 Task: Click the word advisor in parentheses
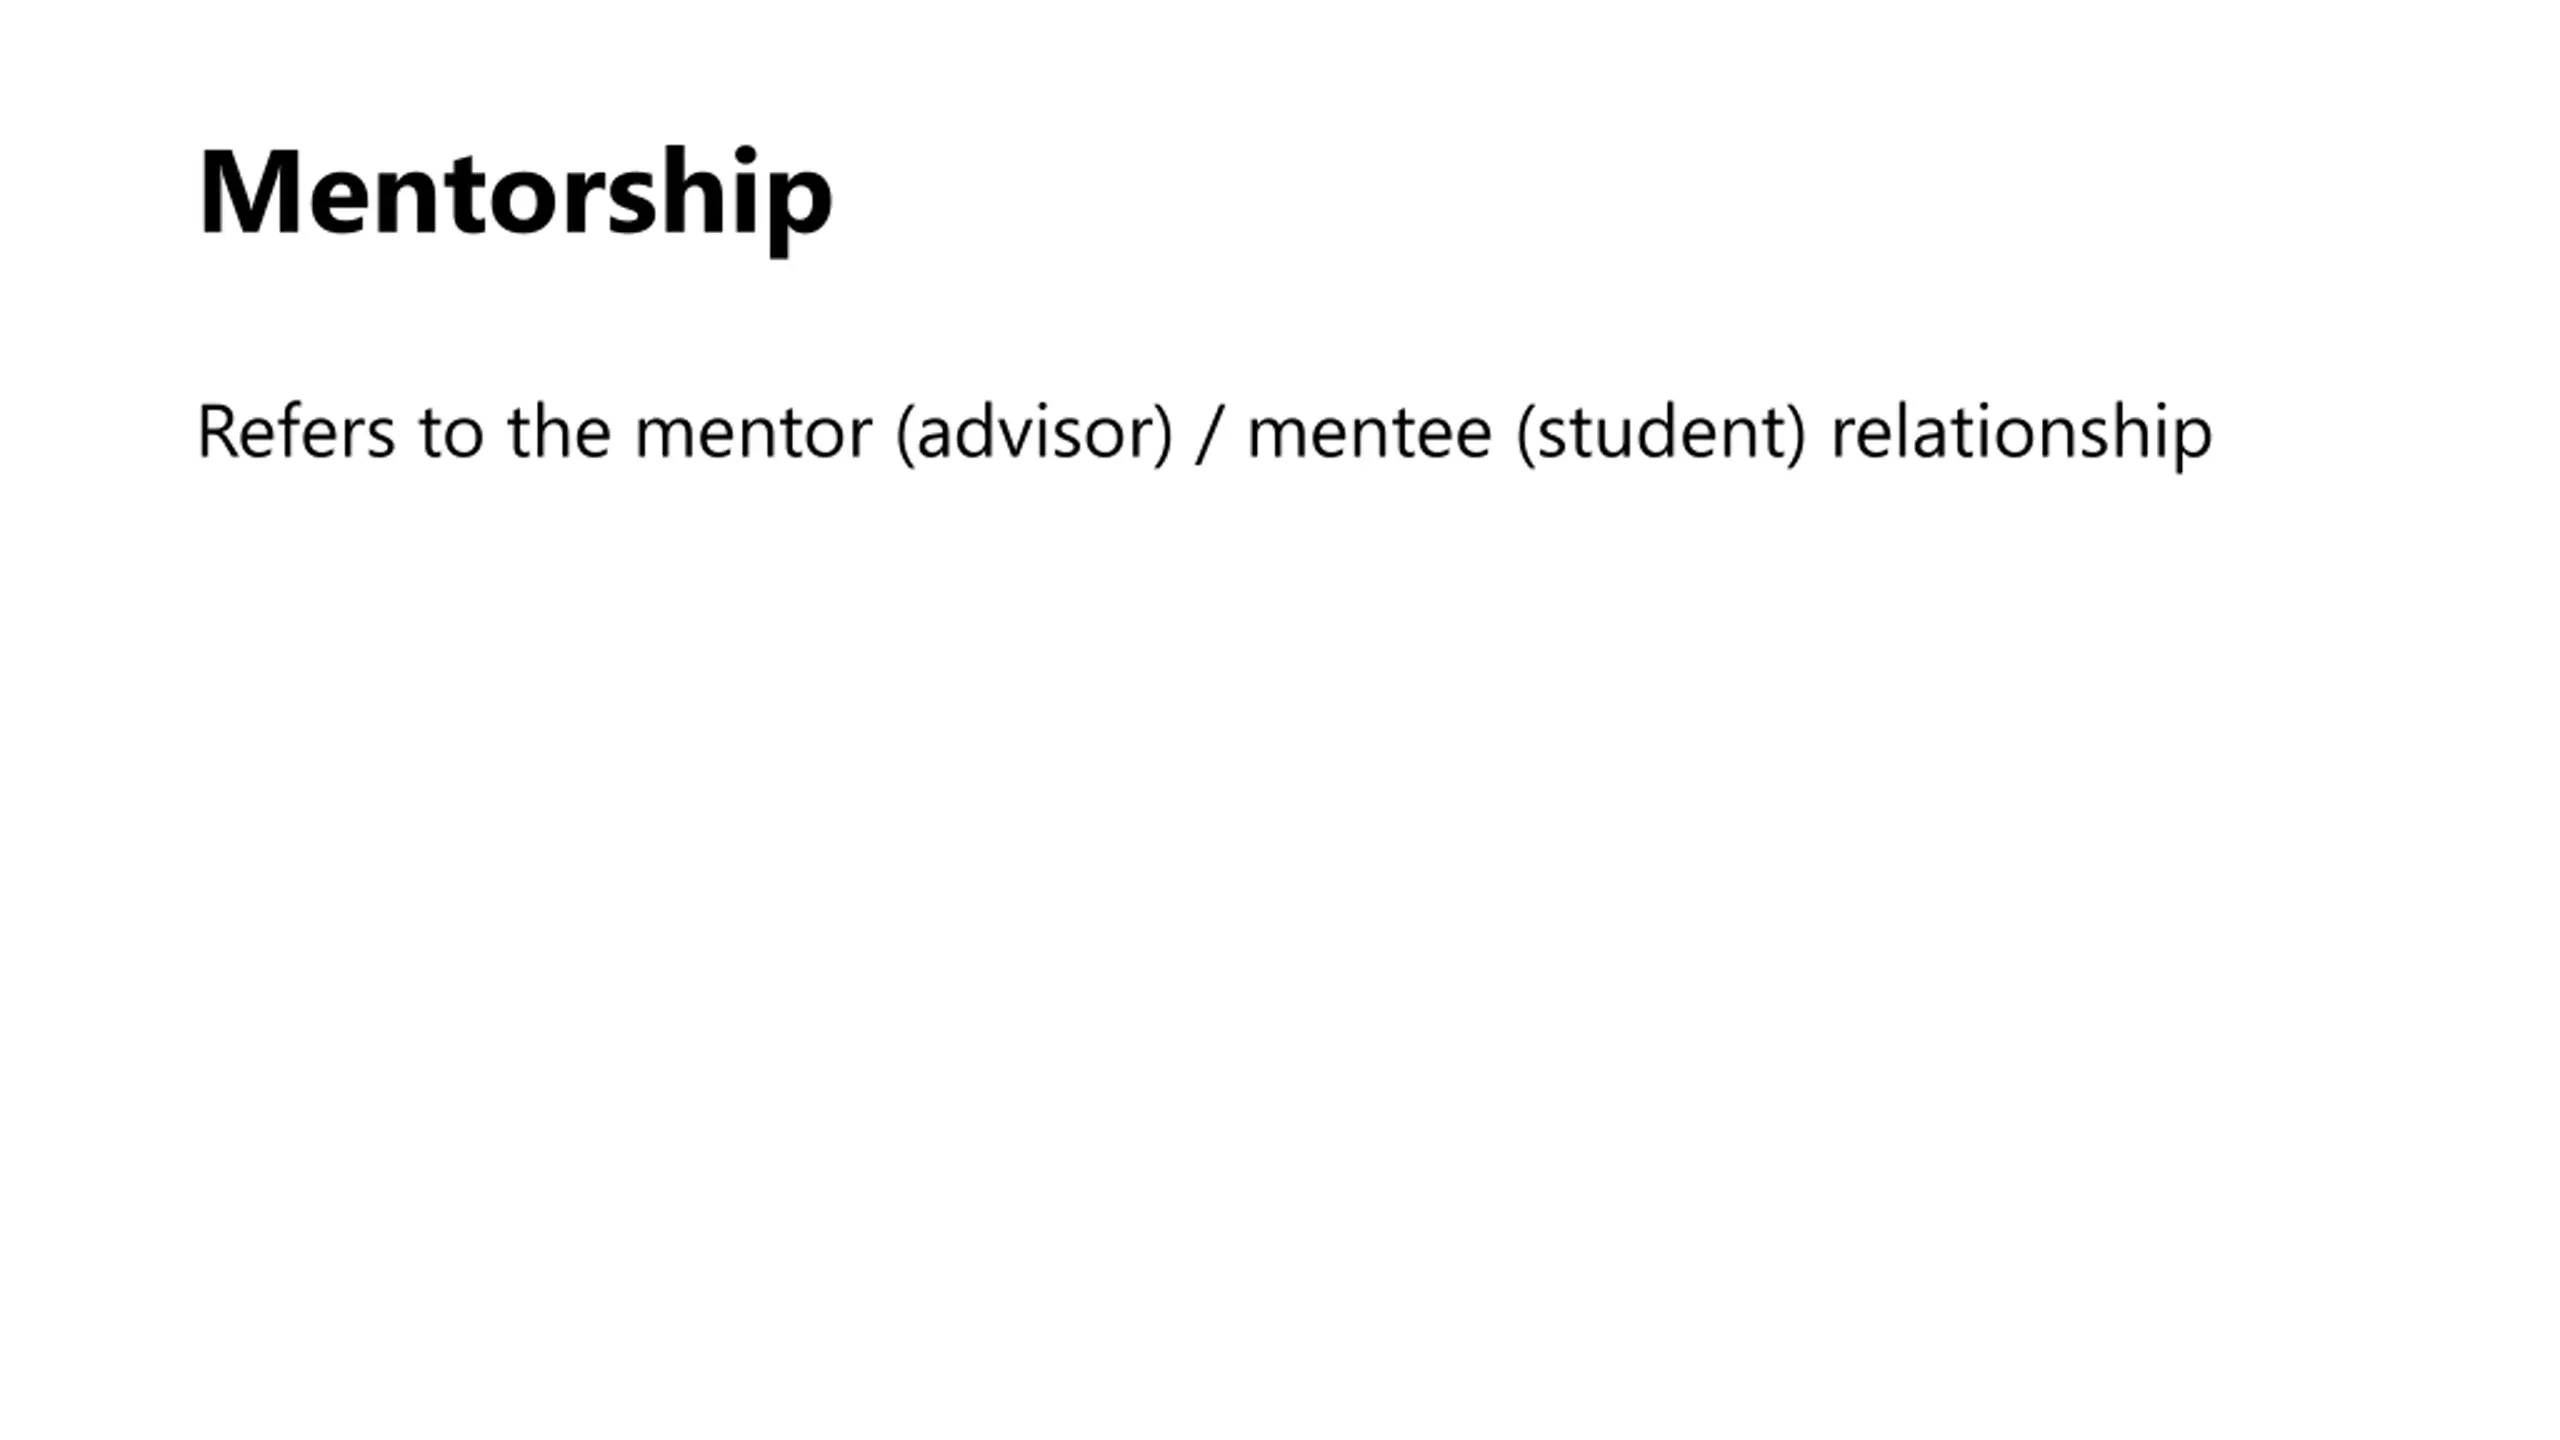coord(1033,432)
